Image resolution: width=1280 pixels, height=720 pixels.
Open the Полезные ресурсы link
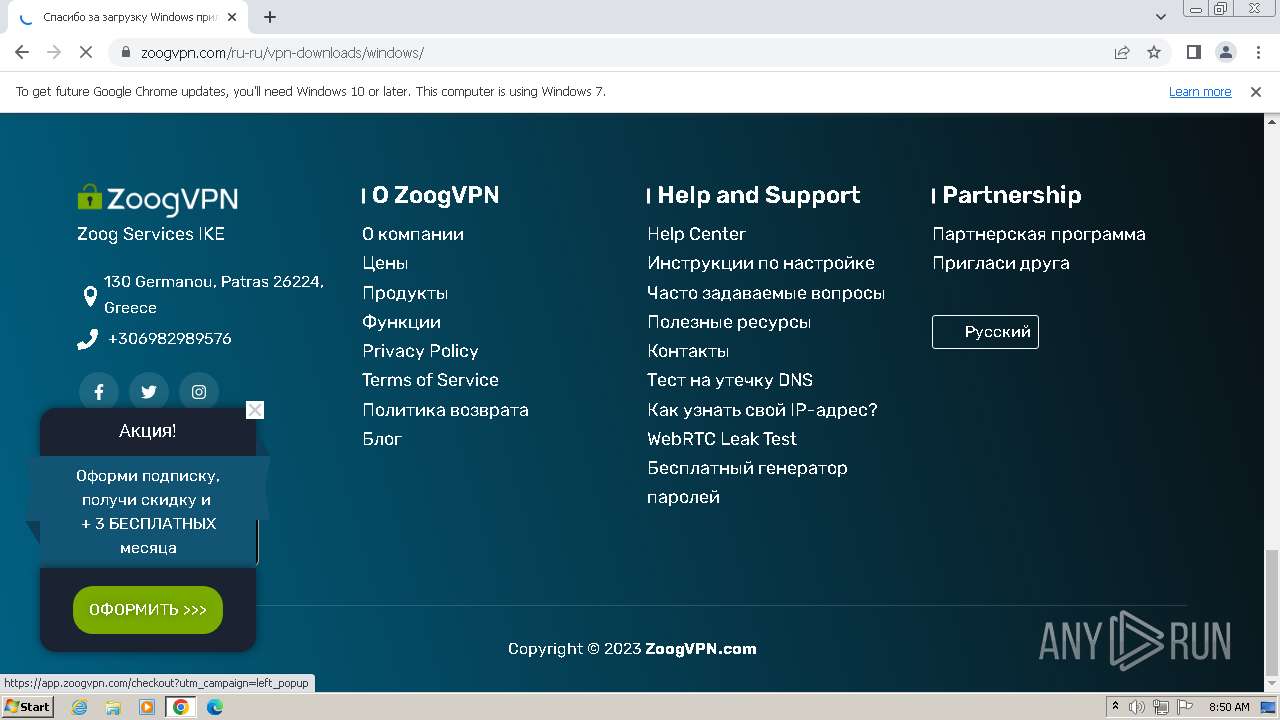click(x=729, y=322)
